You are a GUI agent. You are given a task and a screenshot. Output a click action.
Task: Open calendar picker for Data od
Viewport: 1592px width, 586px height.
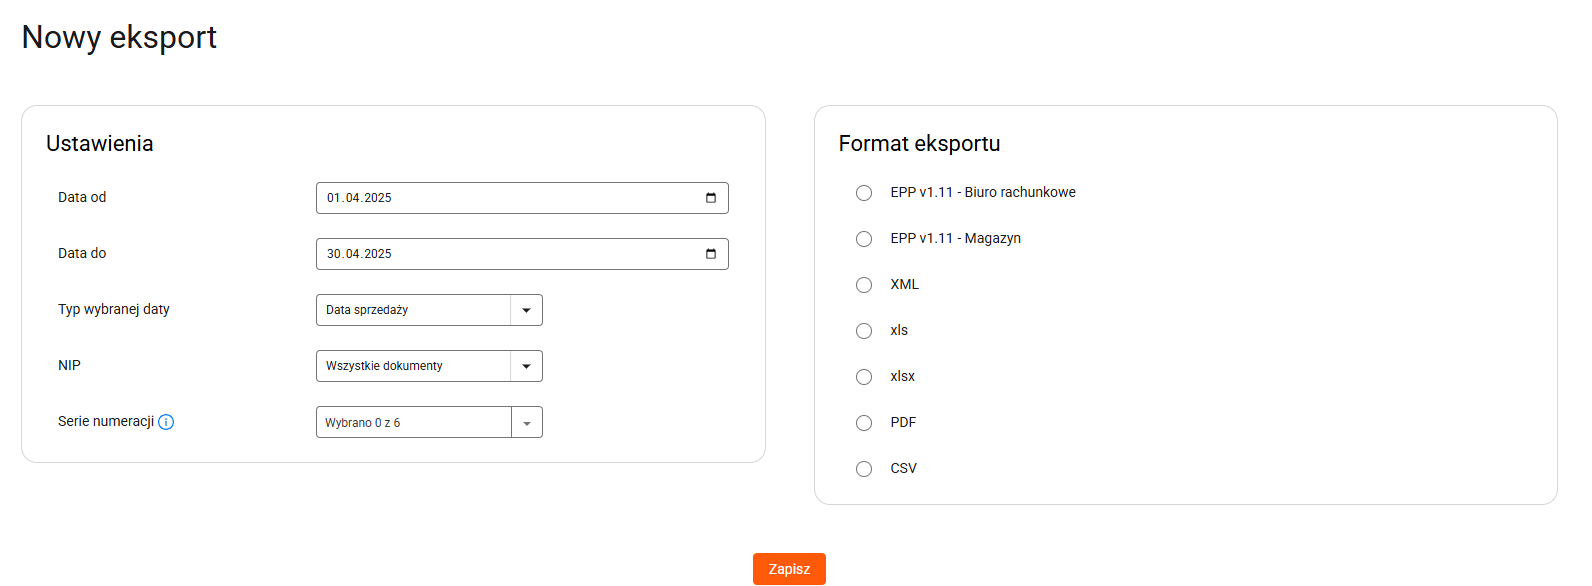(711, 198)
